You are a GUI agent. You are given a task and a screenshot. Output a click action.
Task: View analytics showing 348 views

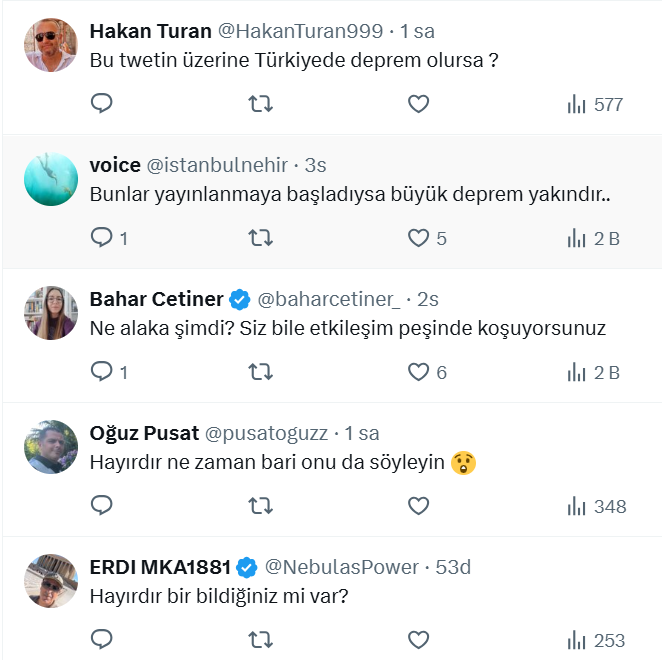596,506
